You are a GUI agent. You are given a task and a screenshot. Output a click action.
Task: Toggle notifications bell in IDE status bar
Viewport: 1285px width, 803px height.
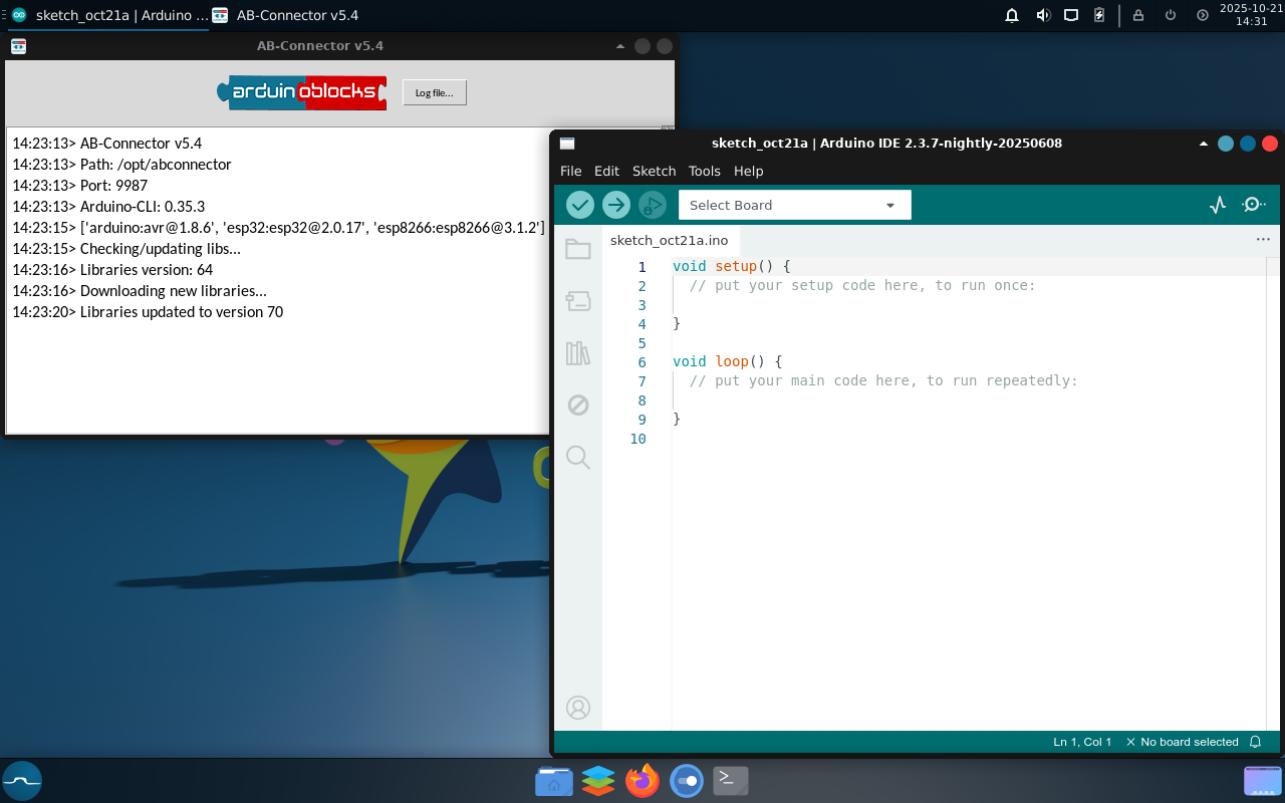(1255, 742)
